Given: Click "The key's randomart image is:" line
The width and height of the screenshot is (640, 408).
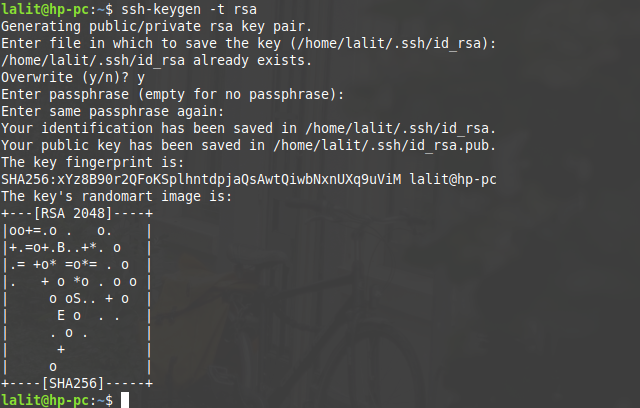Looking at the screenshot, I should [115, 196].
